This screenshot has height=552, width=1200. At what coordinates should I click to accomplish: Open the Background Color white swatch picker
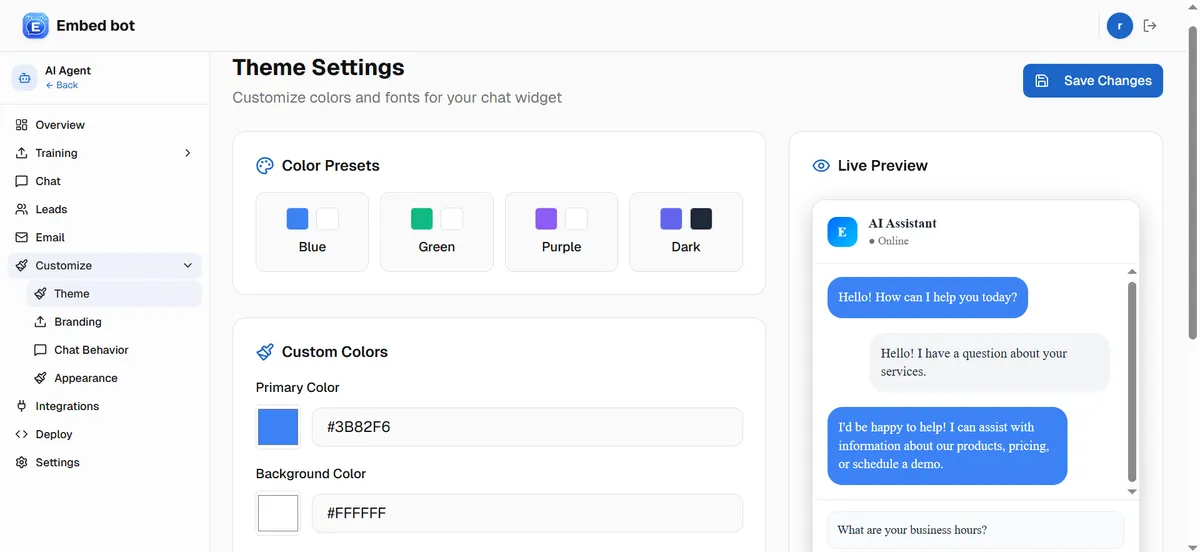coord(278,513)
